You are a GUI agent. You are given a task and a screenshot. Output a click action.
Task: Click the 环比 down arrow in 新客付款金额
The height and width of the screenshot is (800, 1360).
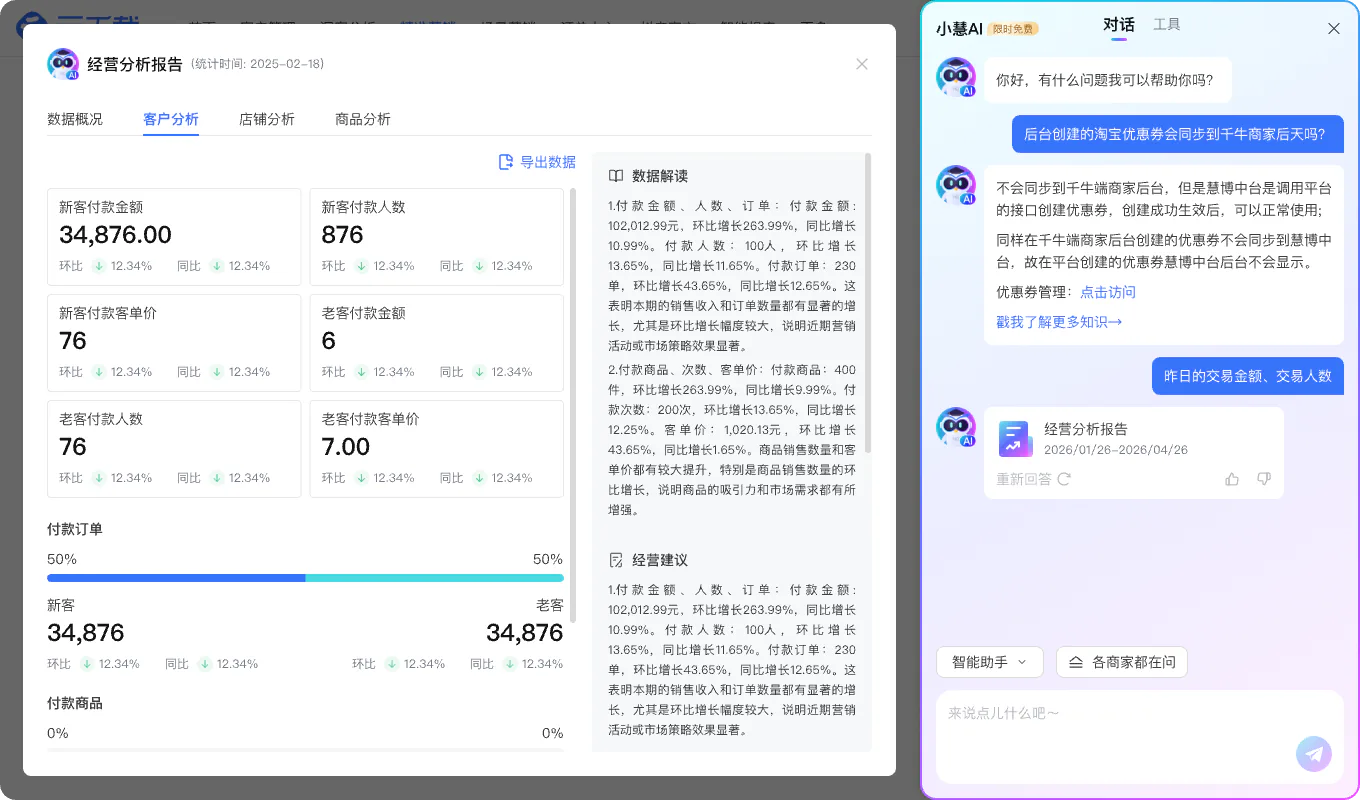(99, 266)
